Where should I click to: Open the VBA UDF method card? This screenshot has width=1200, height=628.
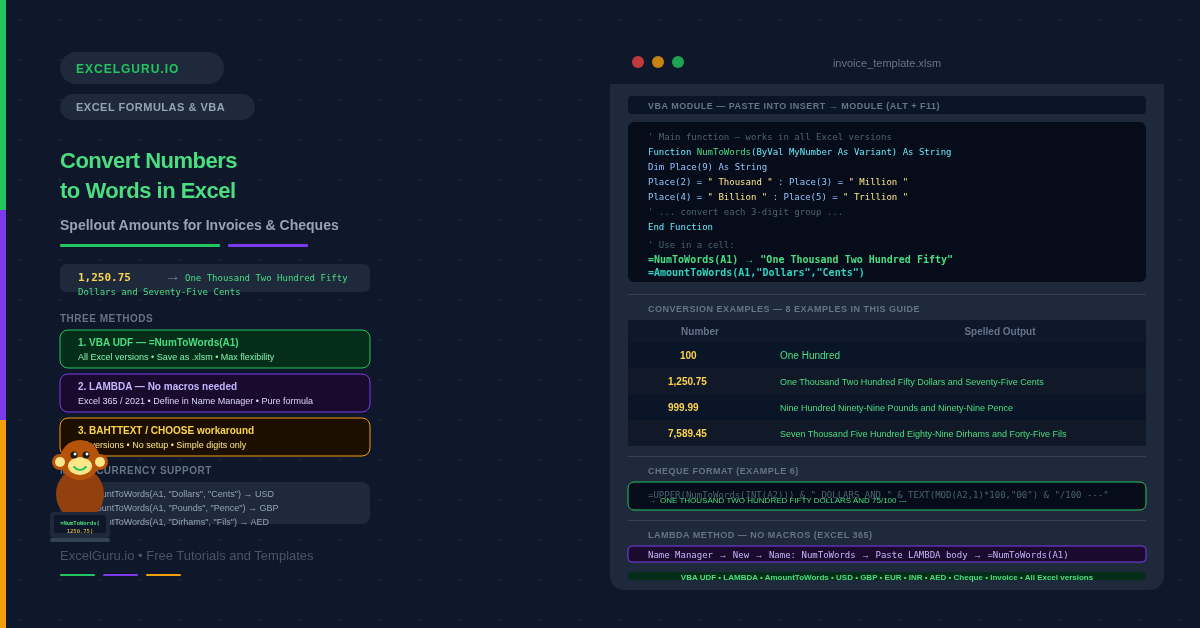[x=215, y=349]
